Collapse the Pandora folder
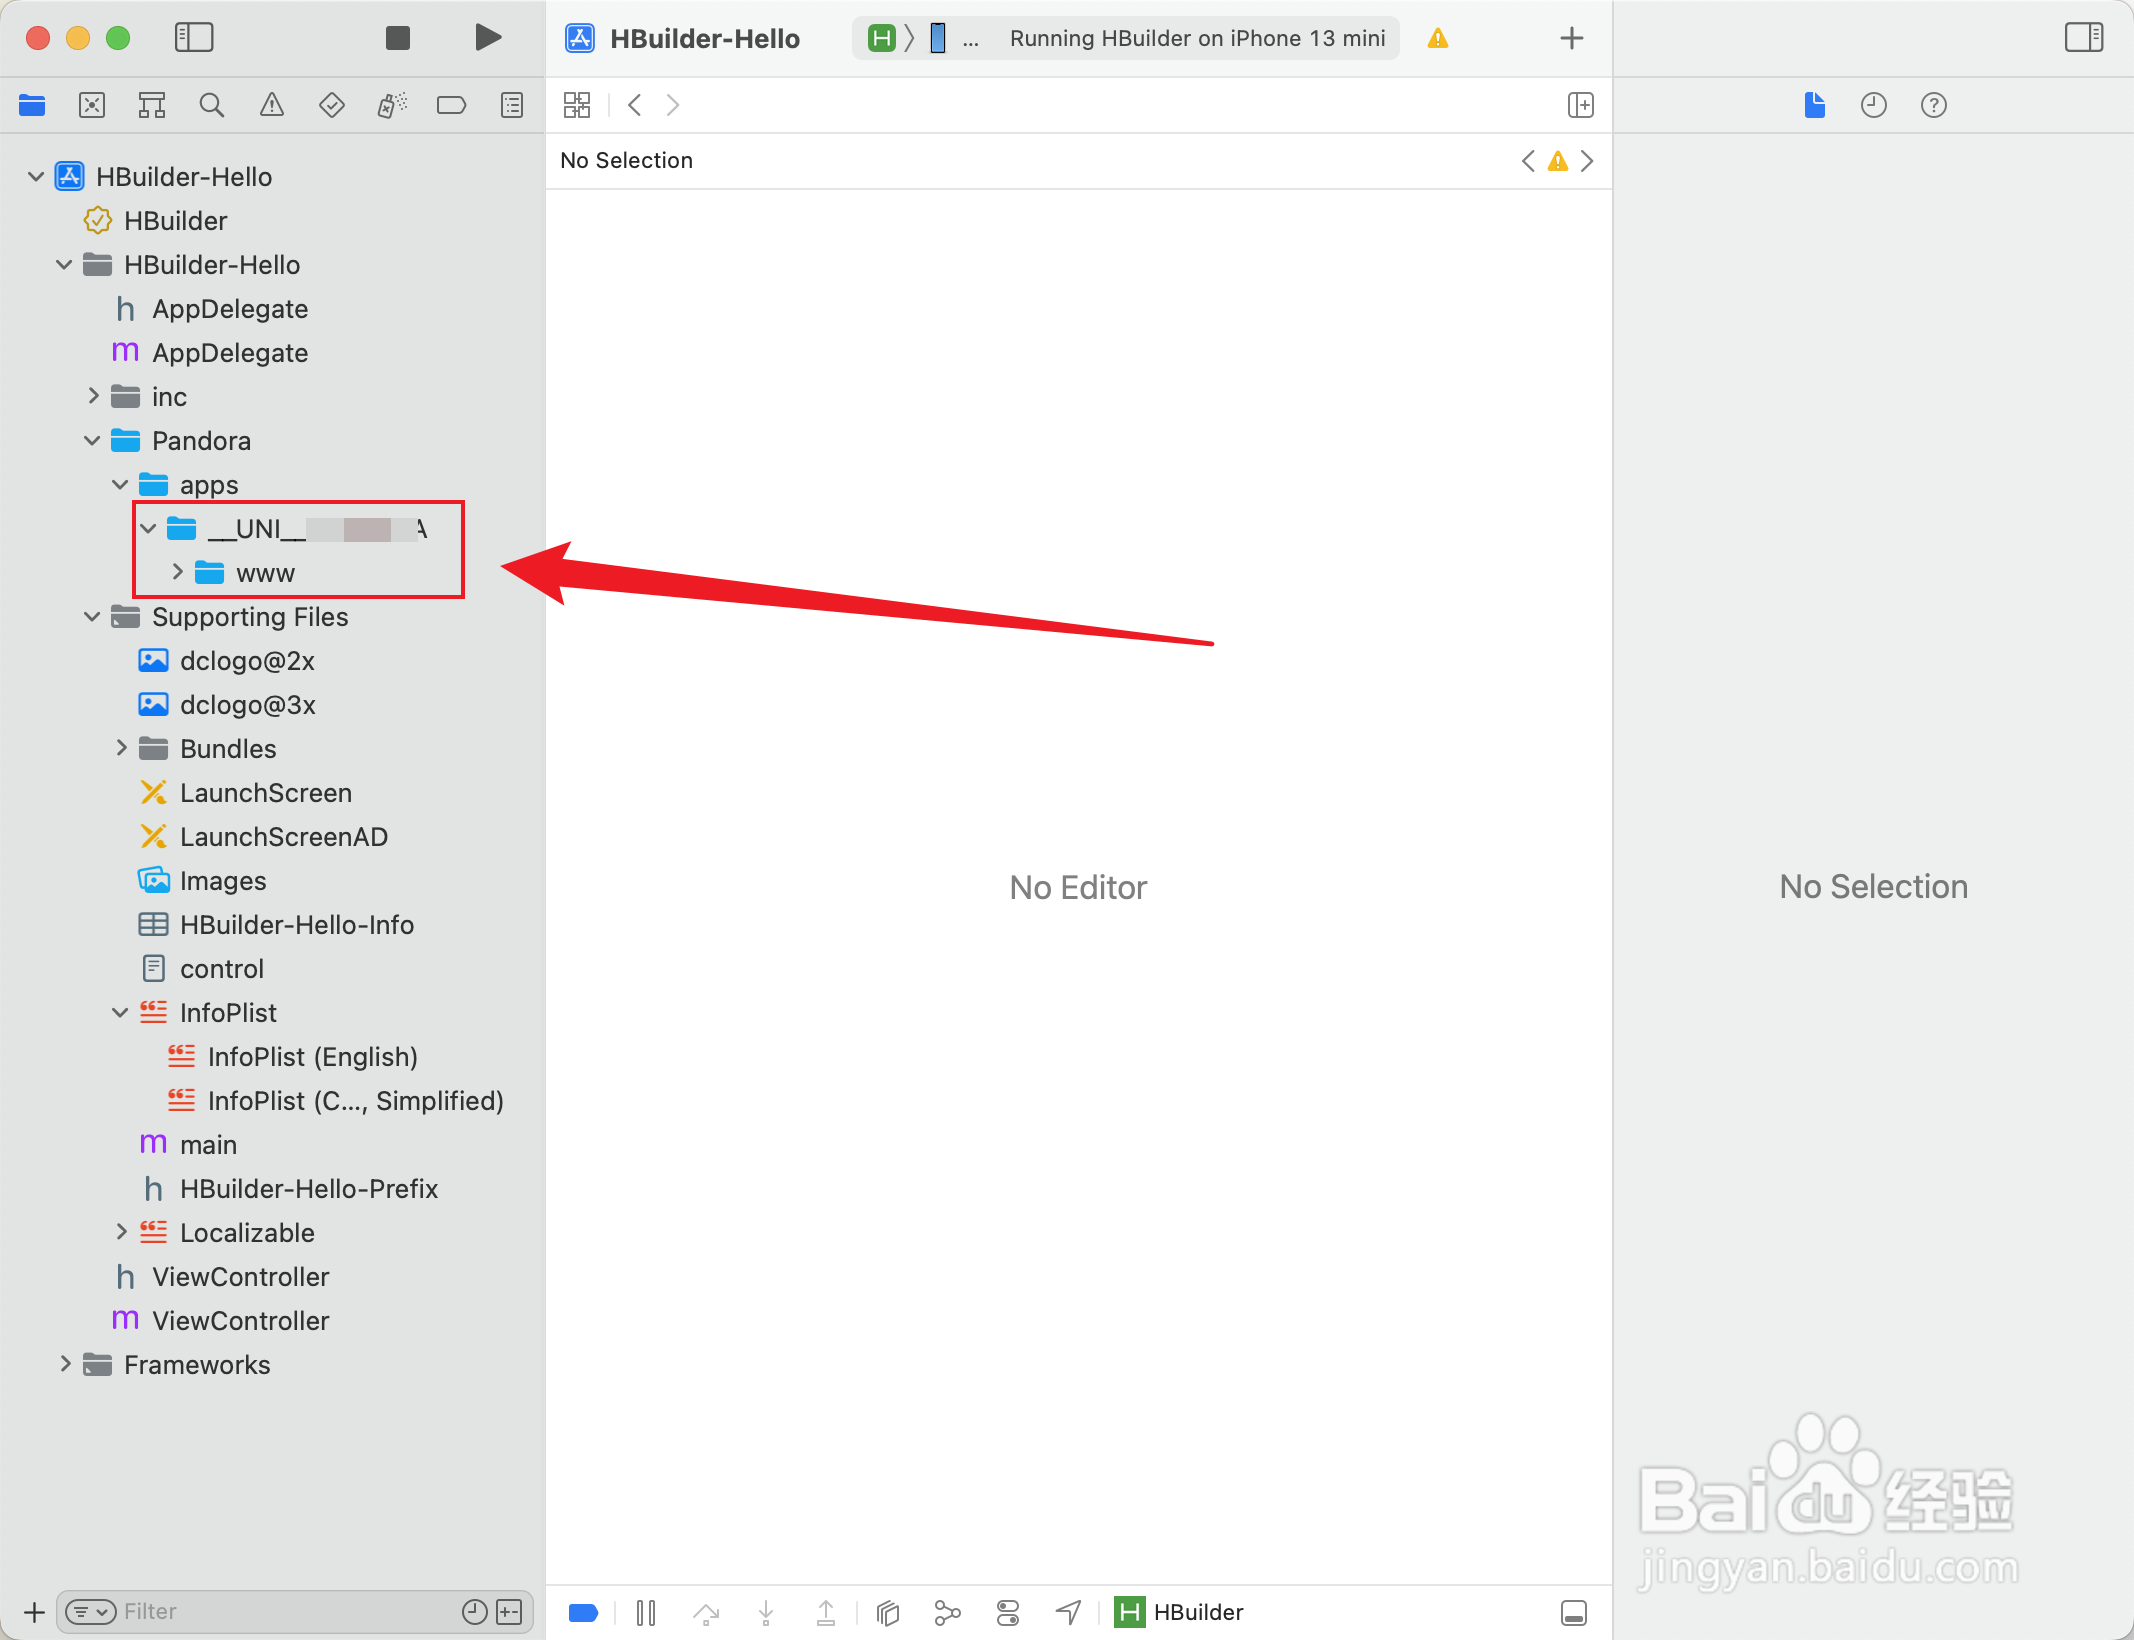The image size is (2134, 1640). click(92, 441)
